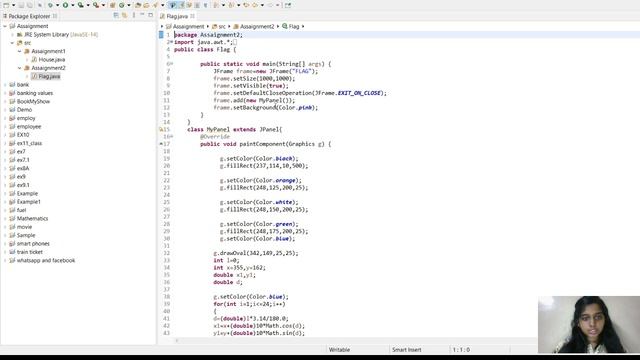Click the override marker on line 17

[161, 144]
